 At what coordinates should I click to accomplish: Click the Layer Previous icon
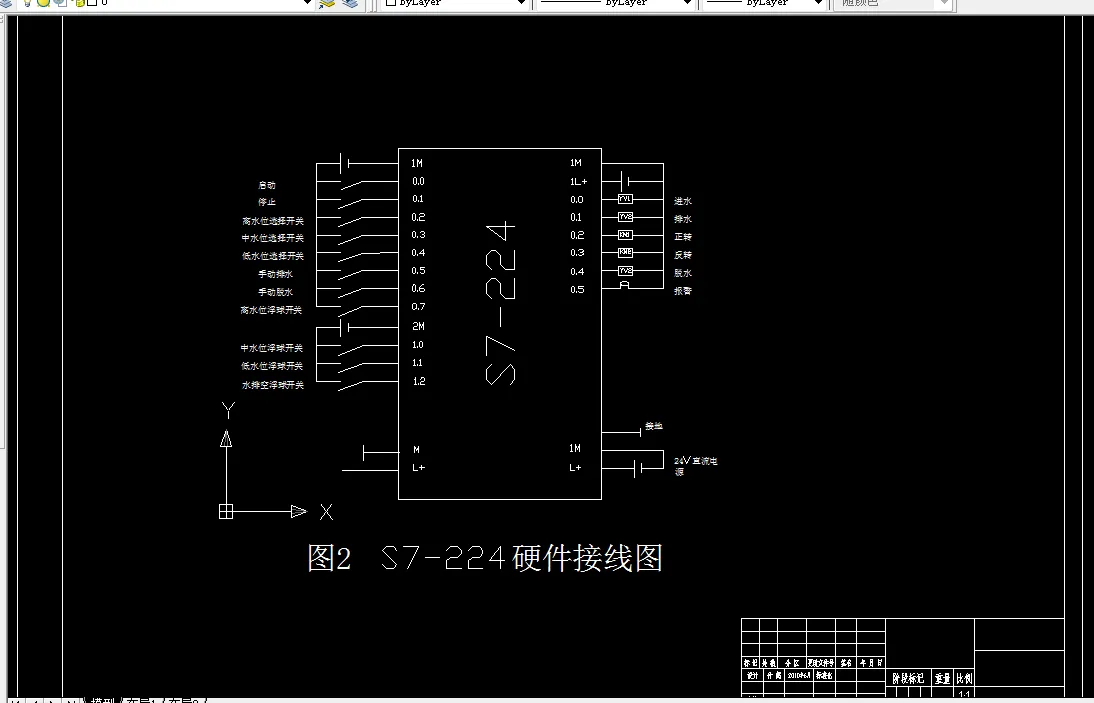[x=350, y=3]
